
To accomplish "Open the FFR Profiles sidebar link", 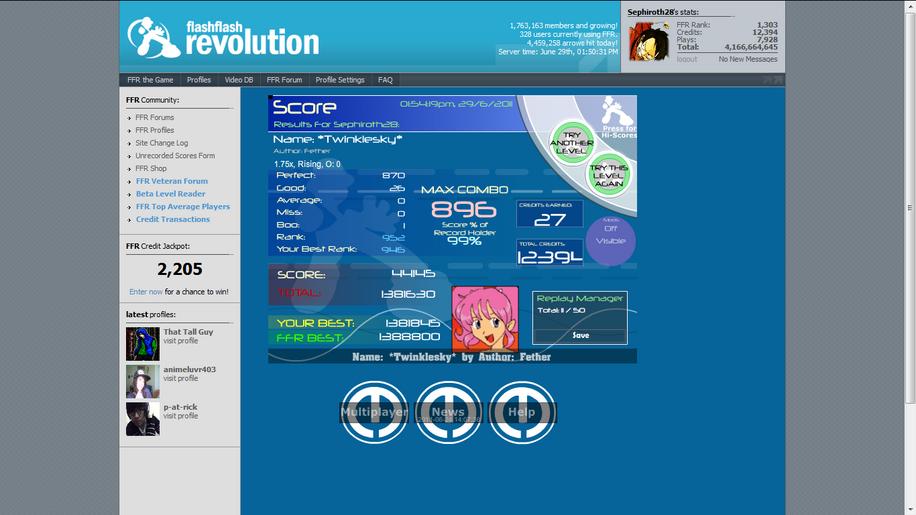I will point(155,130).
